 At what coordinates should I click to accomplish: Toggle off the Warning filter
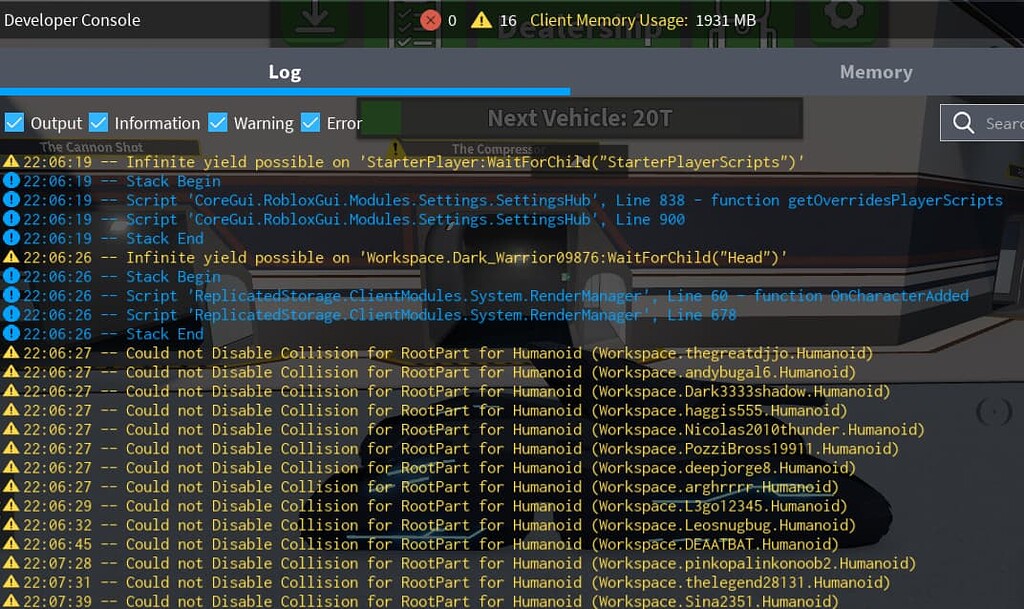tap(218, 122)
